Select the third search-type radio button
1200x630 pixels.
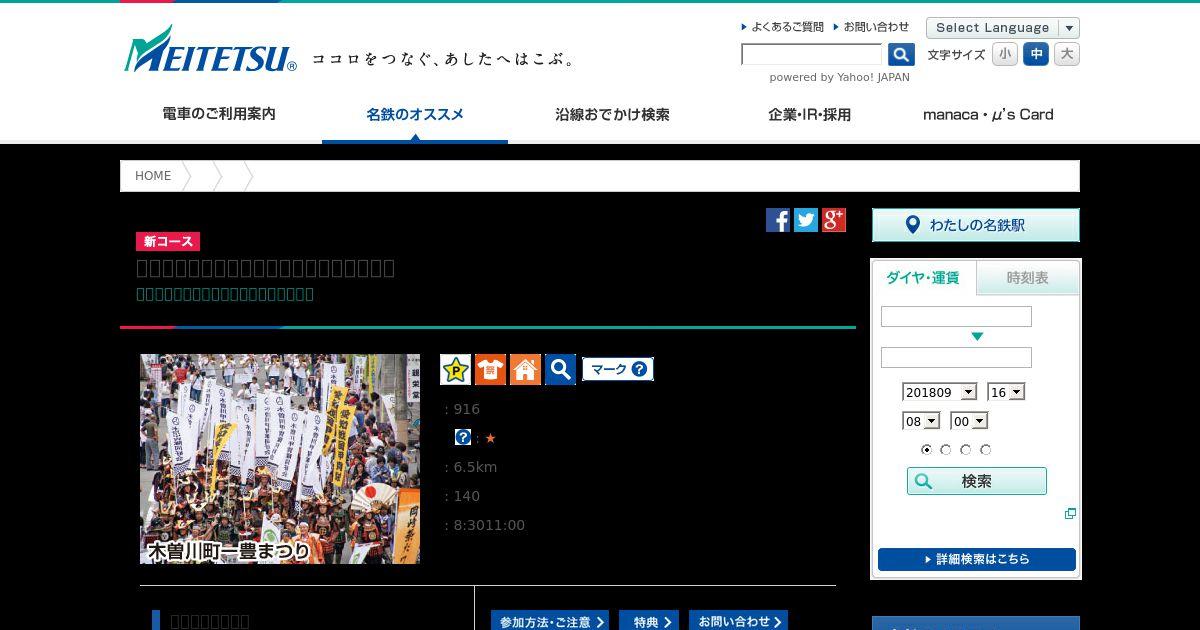click(x=966, y=450)
